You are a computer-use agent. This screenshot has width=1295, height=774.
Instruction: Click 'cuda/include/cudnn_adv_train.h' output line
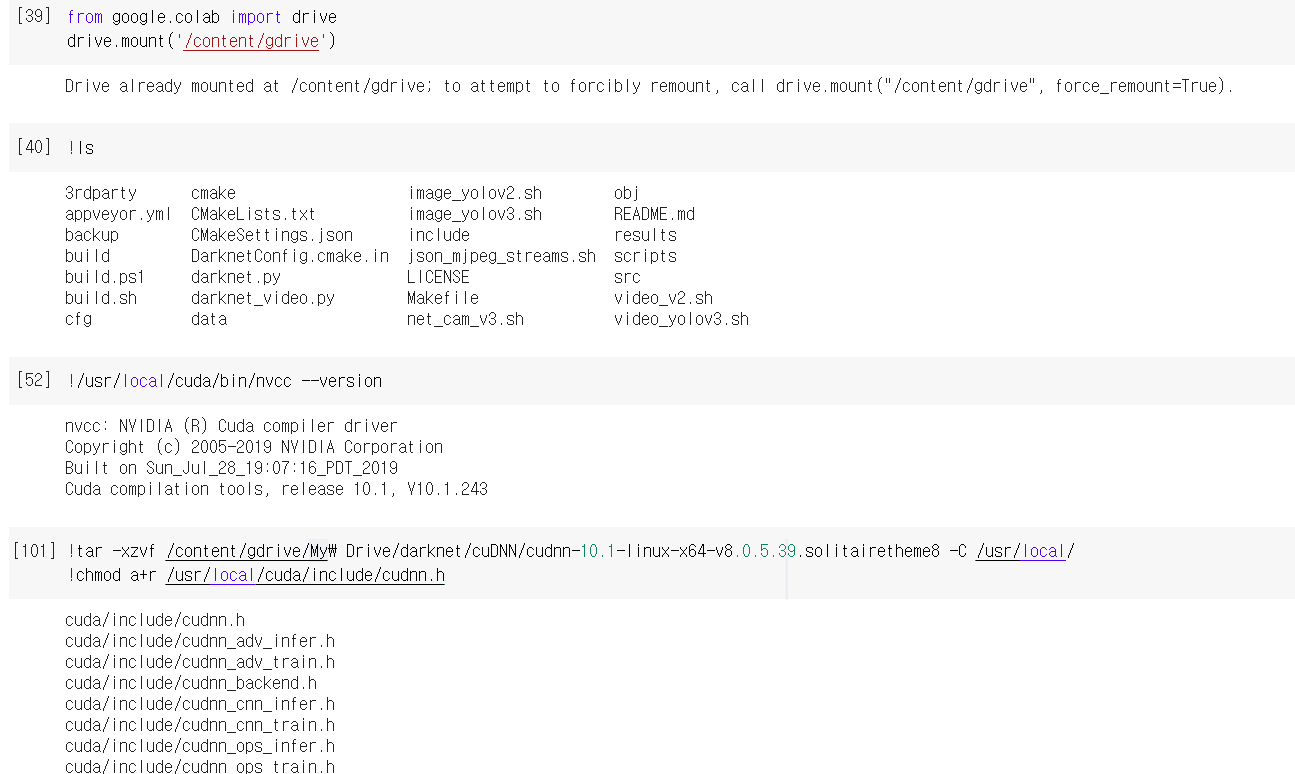pos(200,662)
